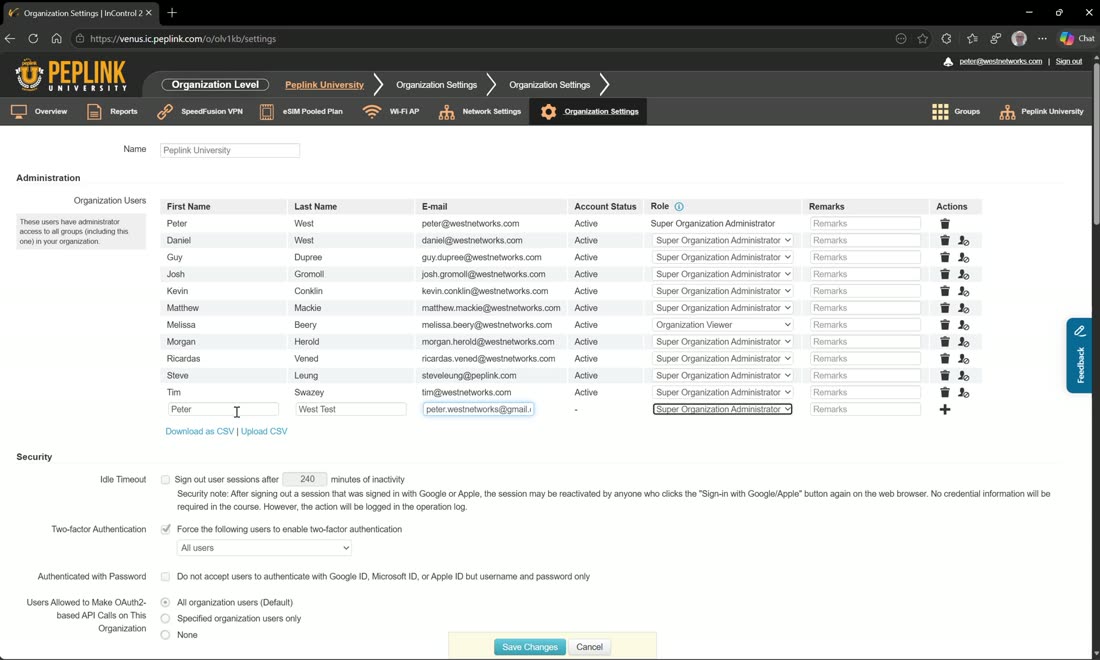Image resolution: width=1100 pixels, height=660 pixels.
Task: Click user action icon for Matthew Mackie
Action: (963, 308)
